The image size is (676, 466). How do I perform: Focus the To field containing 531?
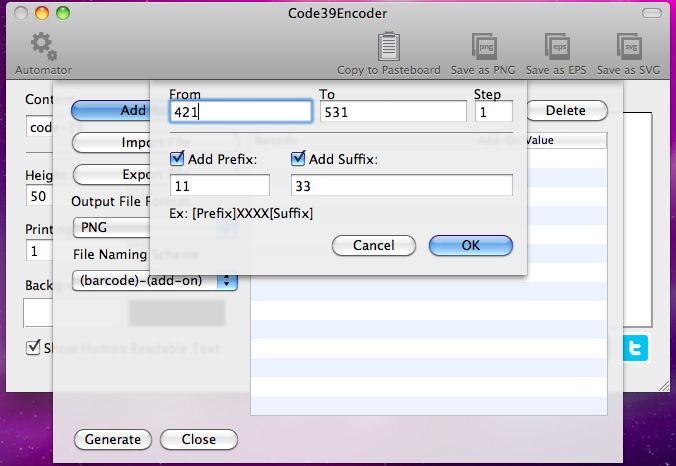coord(393,112)
